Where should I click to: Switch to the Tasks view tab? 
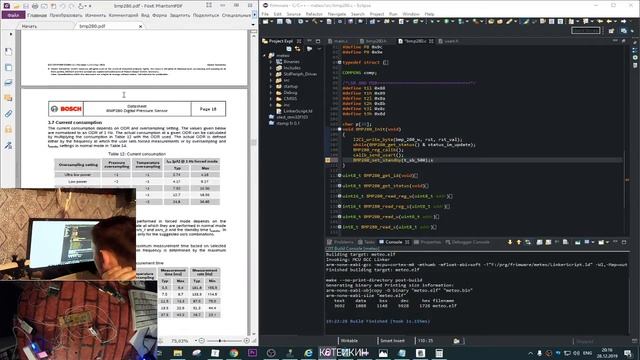367,242
